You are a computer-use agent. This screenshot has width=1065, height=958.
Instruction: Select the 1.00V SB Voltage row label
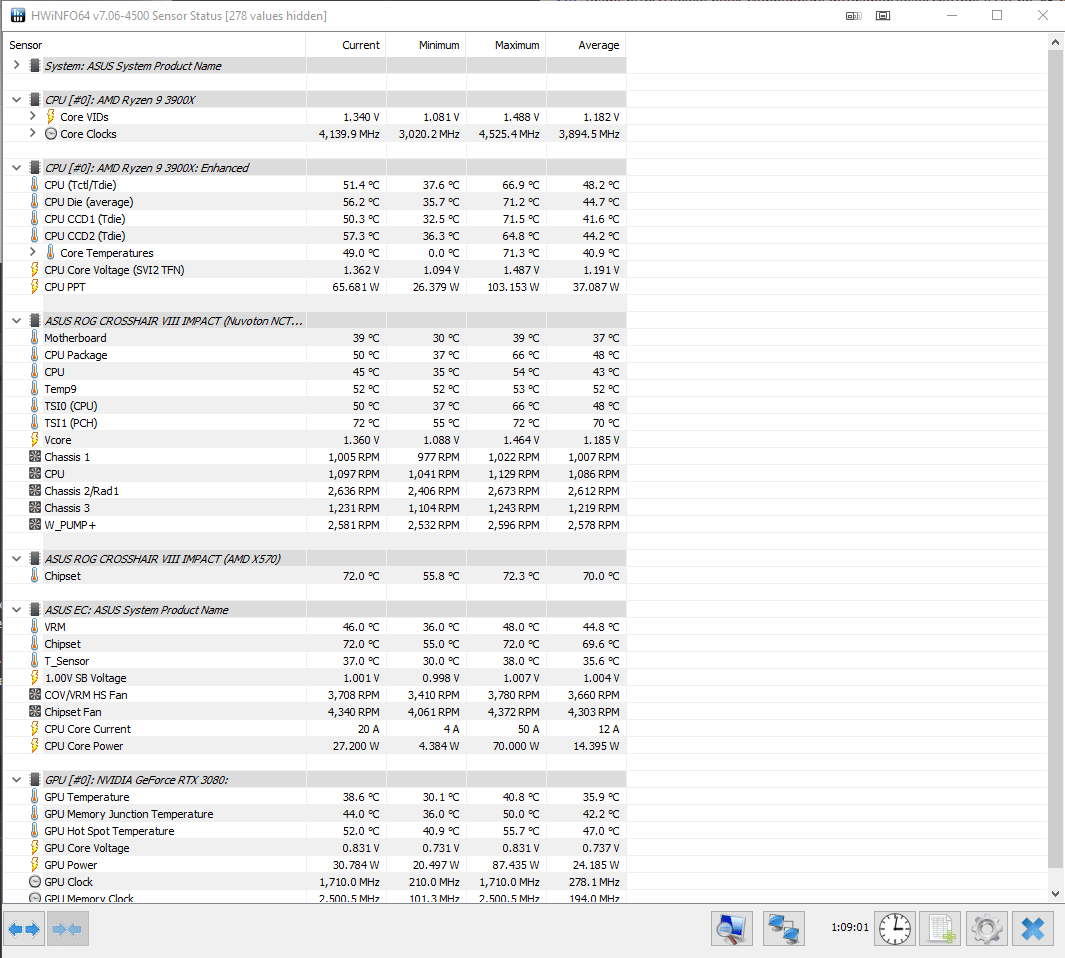(86, 677)
